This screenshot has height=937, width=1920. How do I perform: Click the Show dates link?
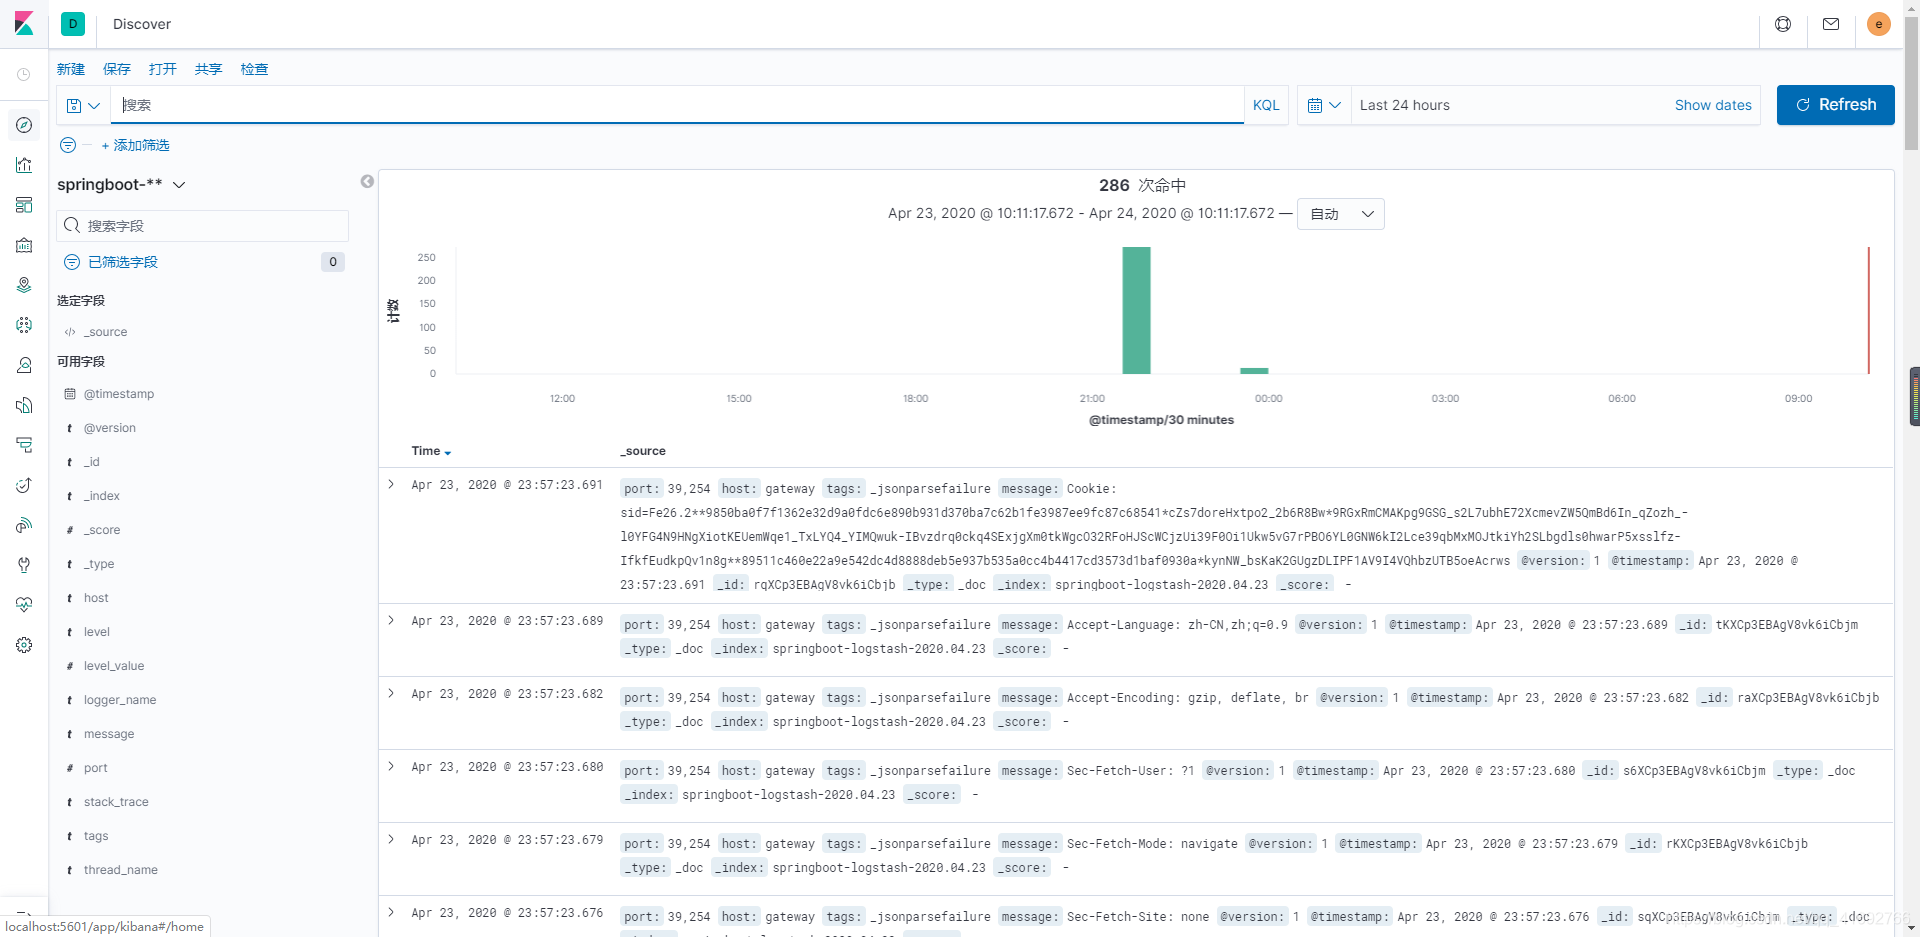coord(1713,105)
